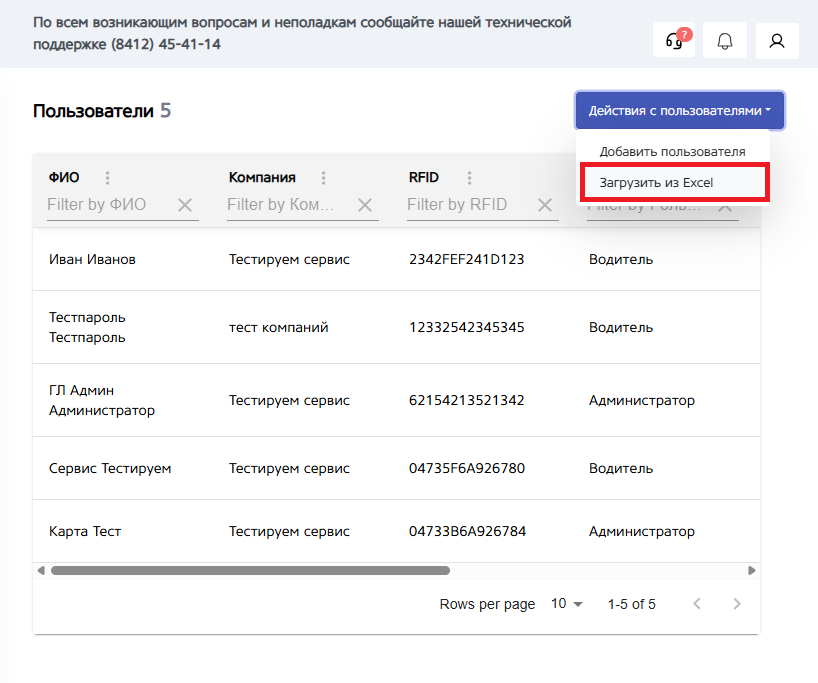Click the Пользователи heading

coord(93,111)
